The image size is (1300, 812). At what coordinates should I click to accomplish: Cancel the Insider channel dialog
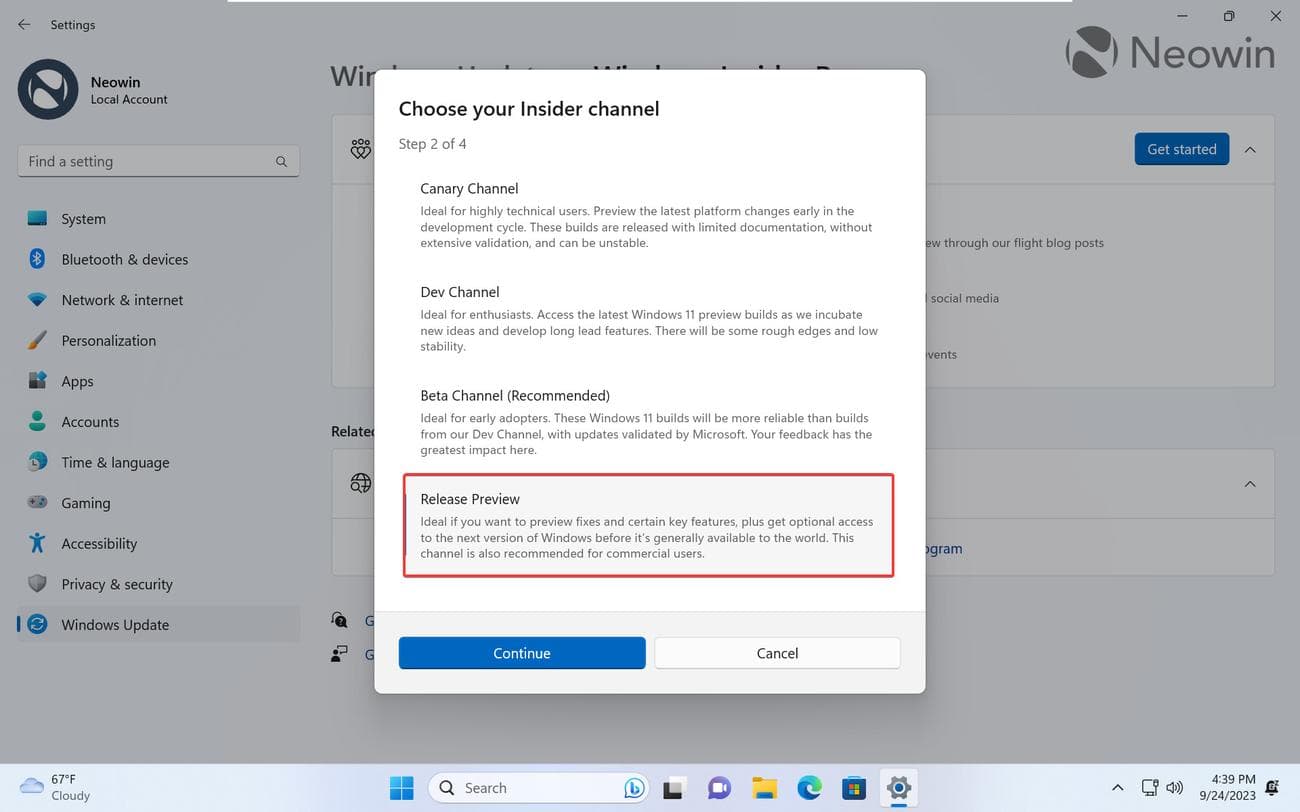click(777, 652)
